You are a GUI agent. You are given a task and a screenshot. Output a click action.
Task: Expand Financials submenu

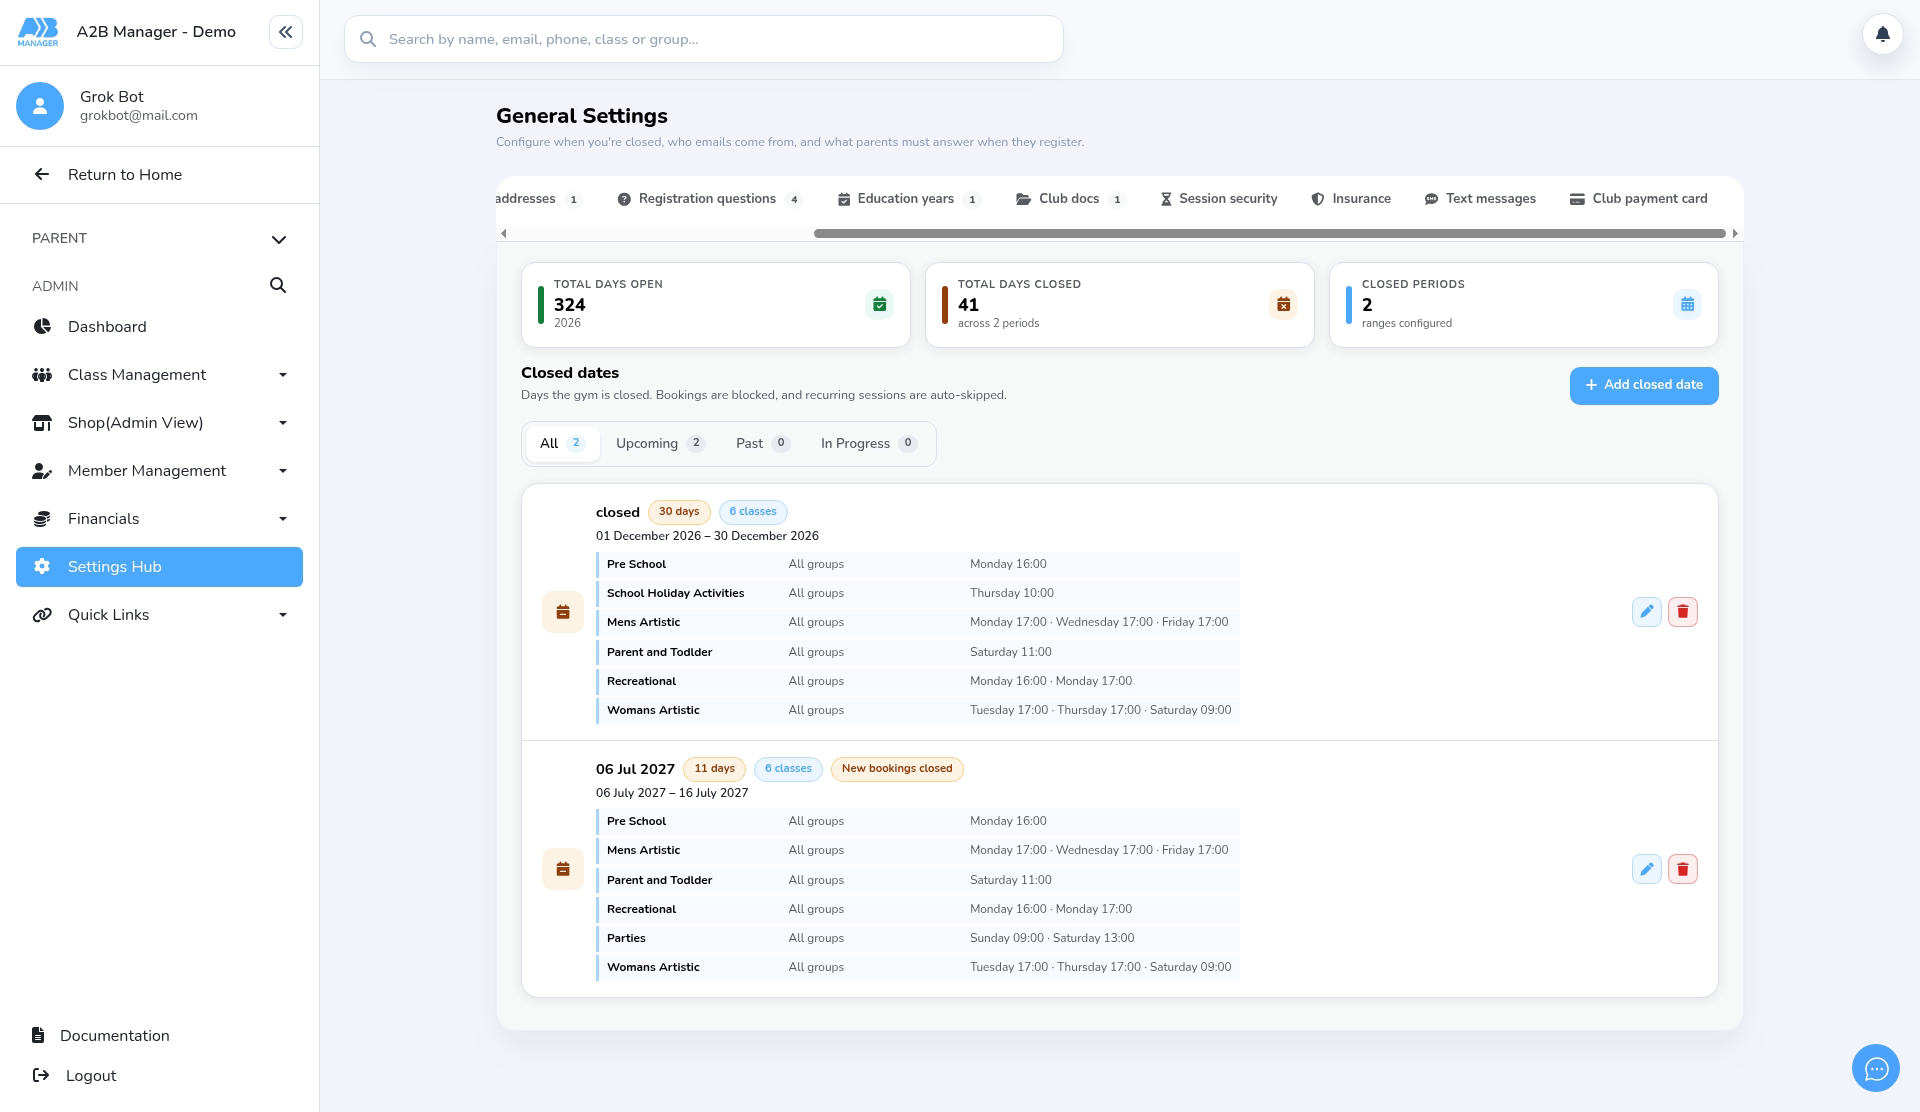(283, 519)
